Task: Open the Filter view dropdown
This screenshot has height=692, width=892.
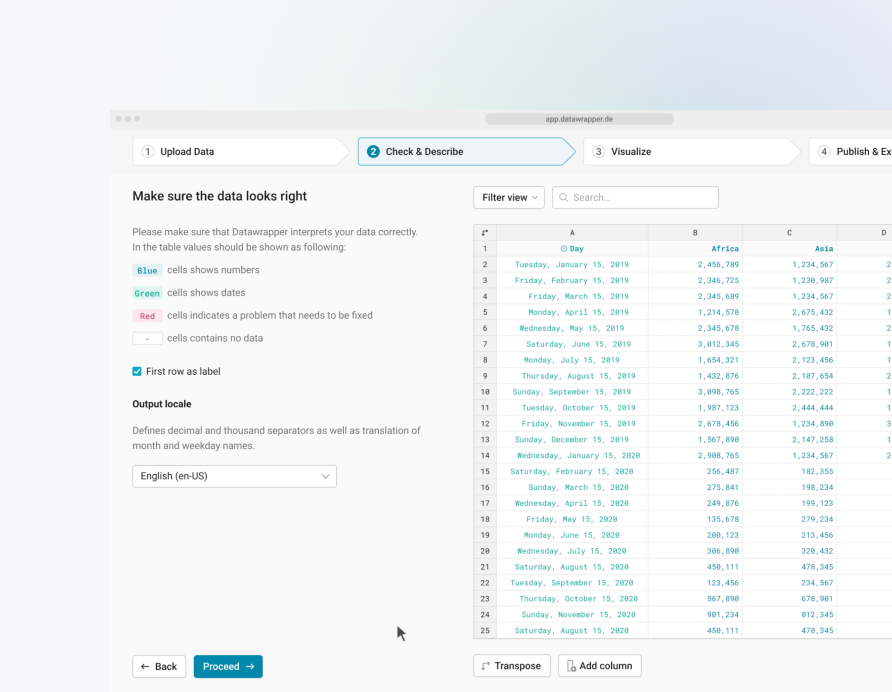Action: (509, 197)
